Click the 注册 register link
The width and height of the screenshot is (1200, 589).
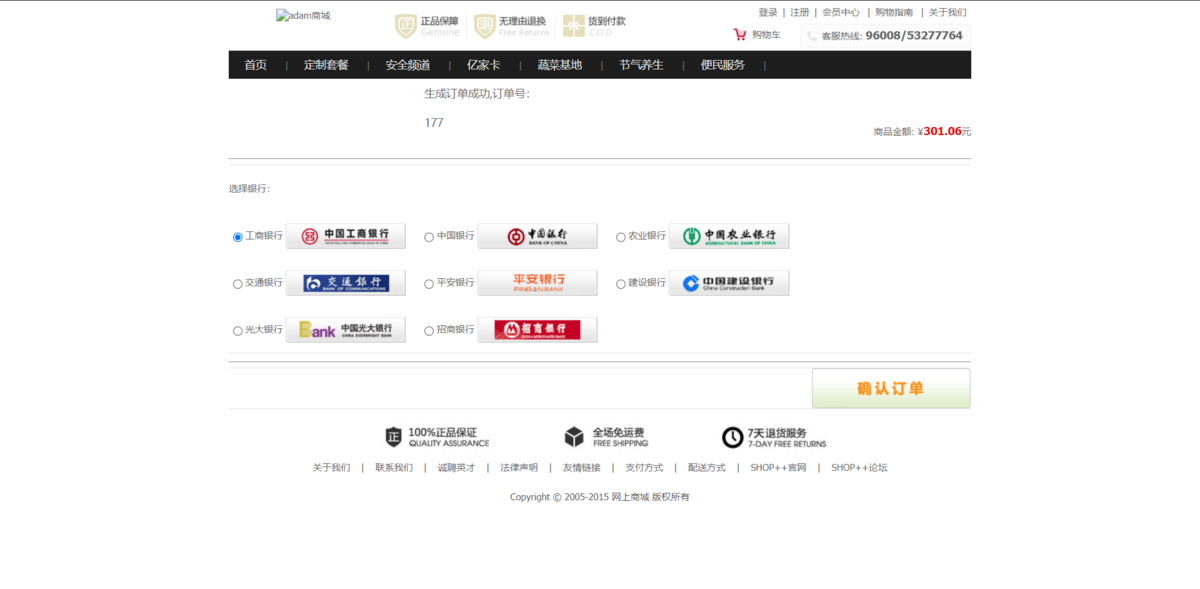pyautogui.click(x=800, y=13)
